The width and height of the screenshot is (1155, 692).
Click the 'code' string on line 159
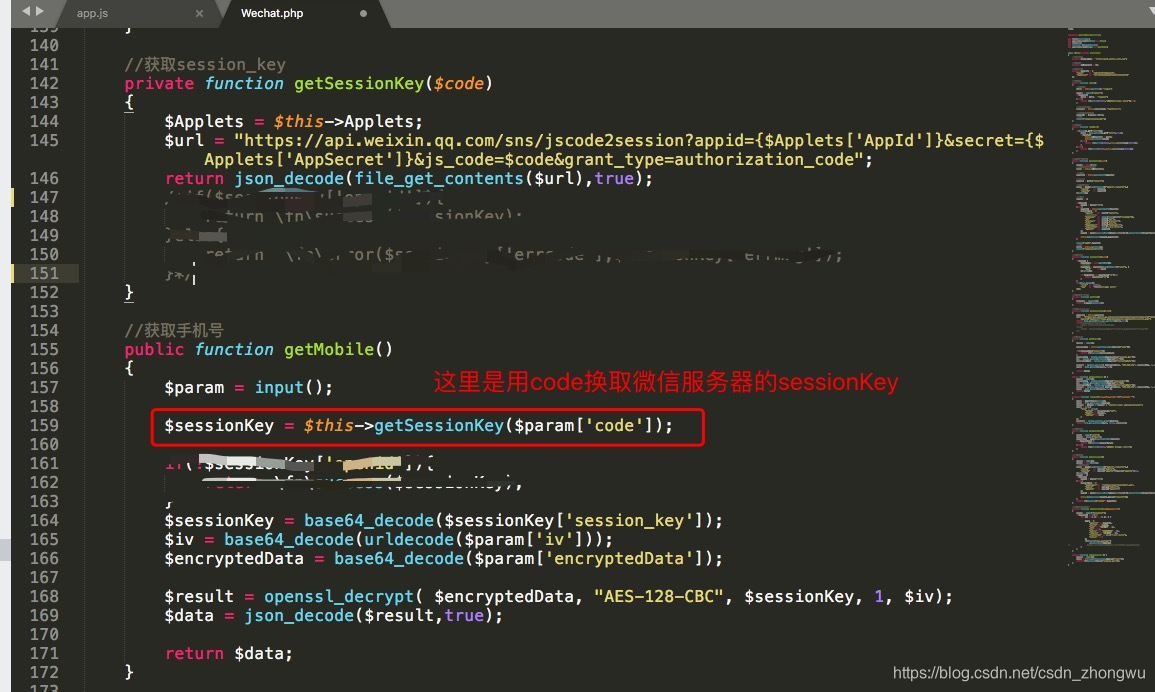[614, 425]
